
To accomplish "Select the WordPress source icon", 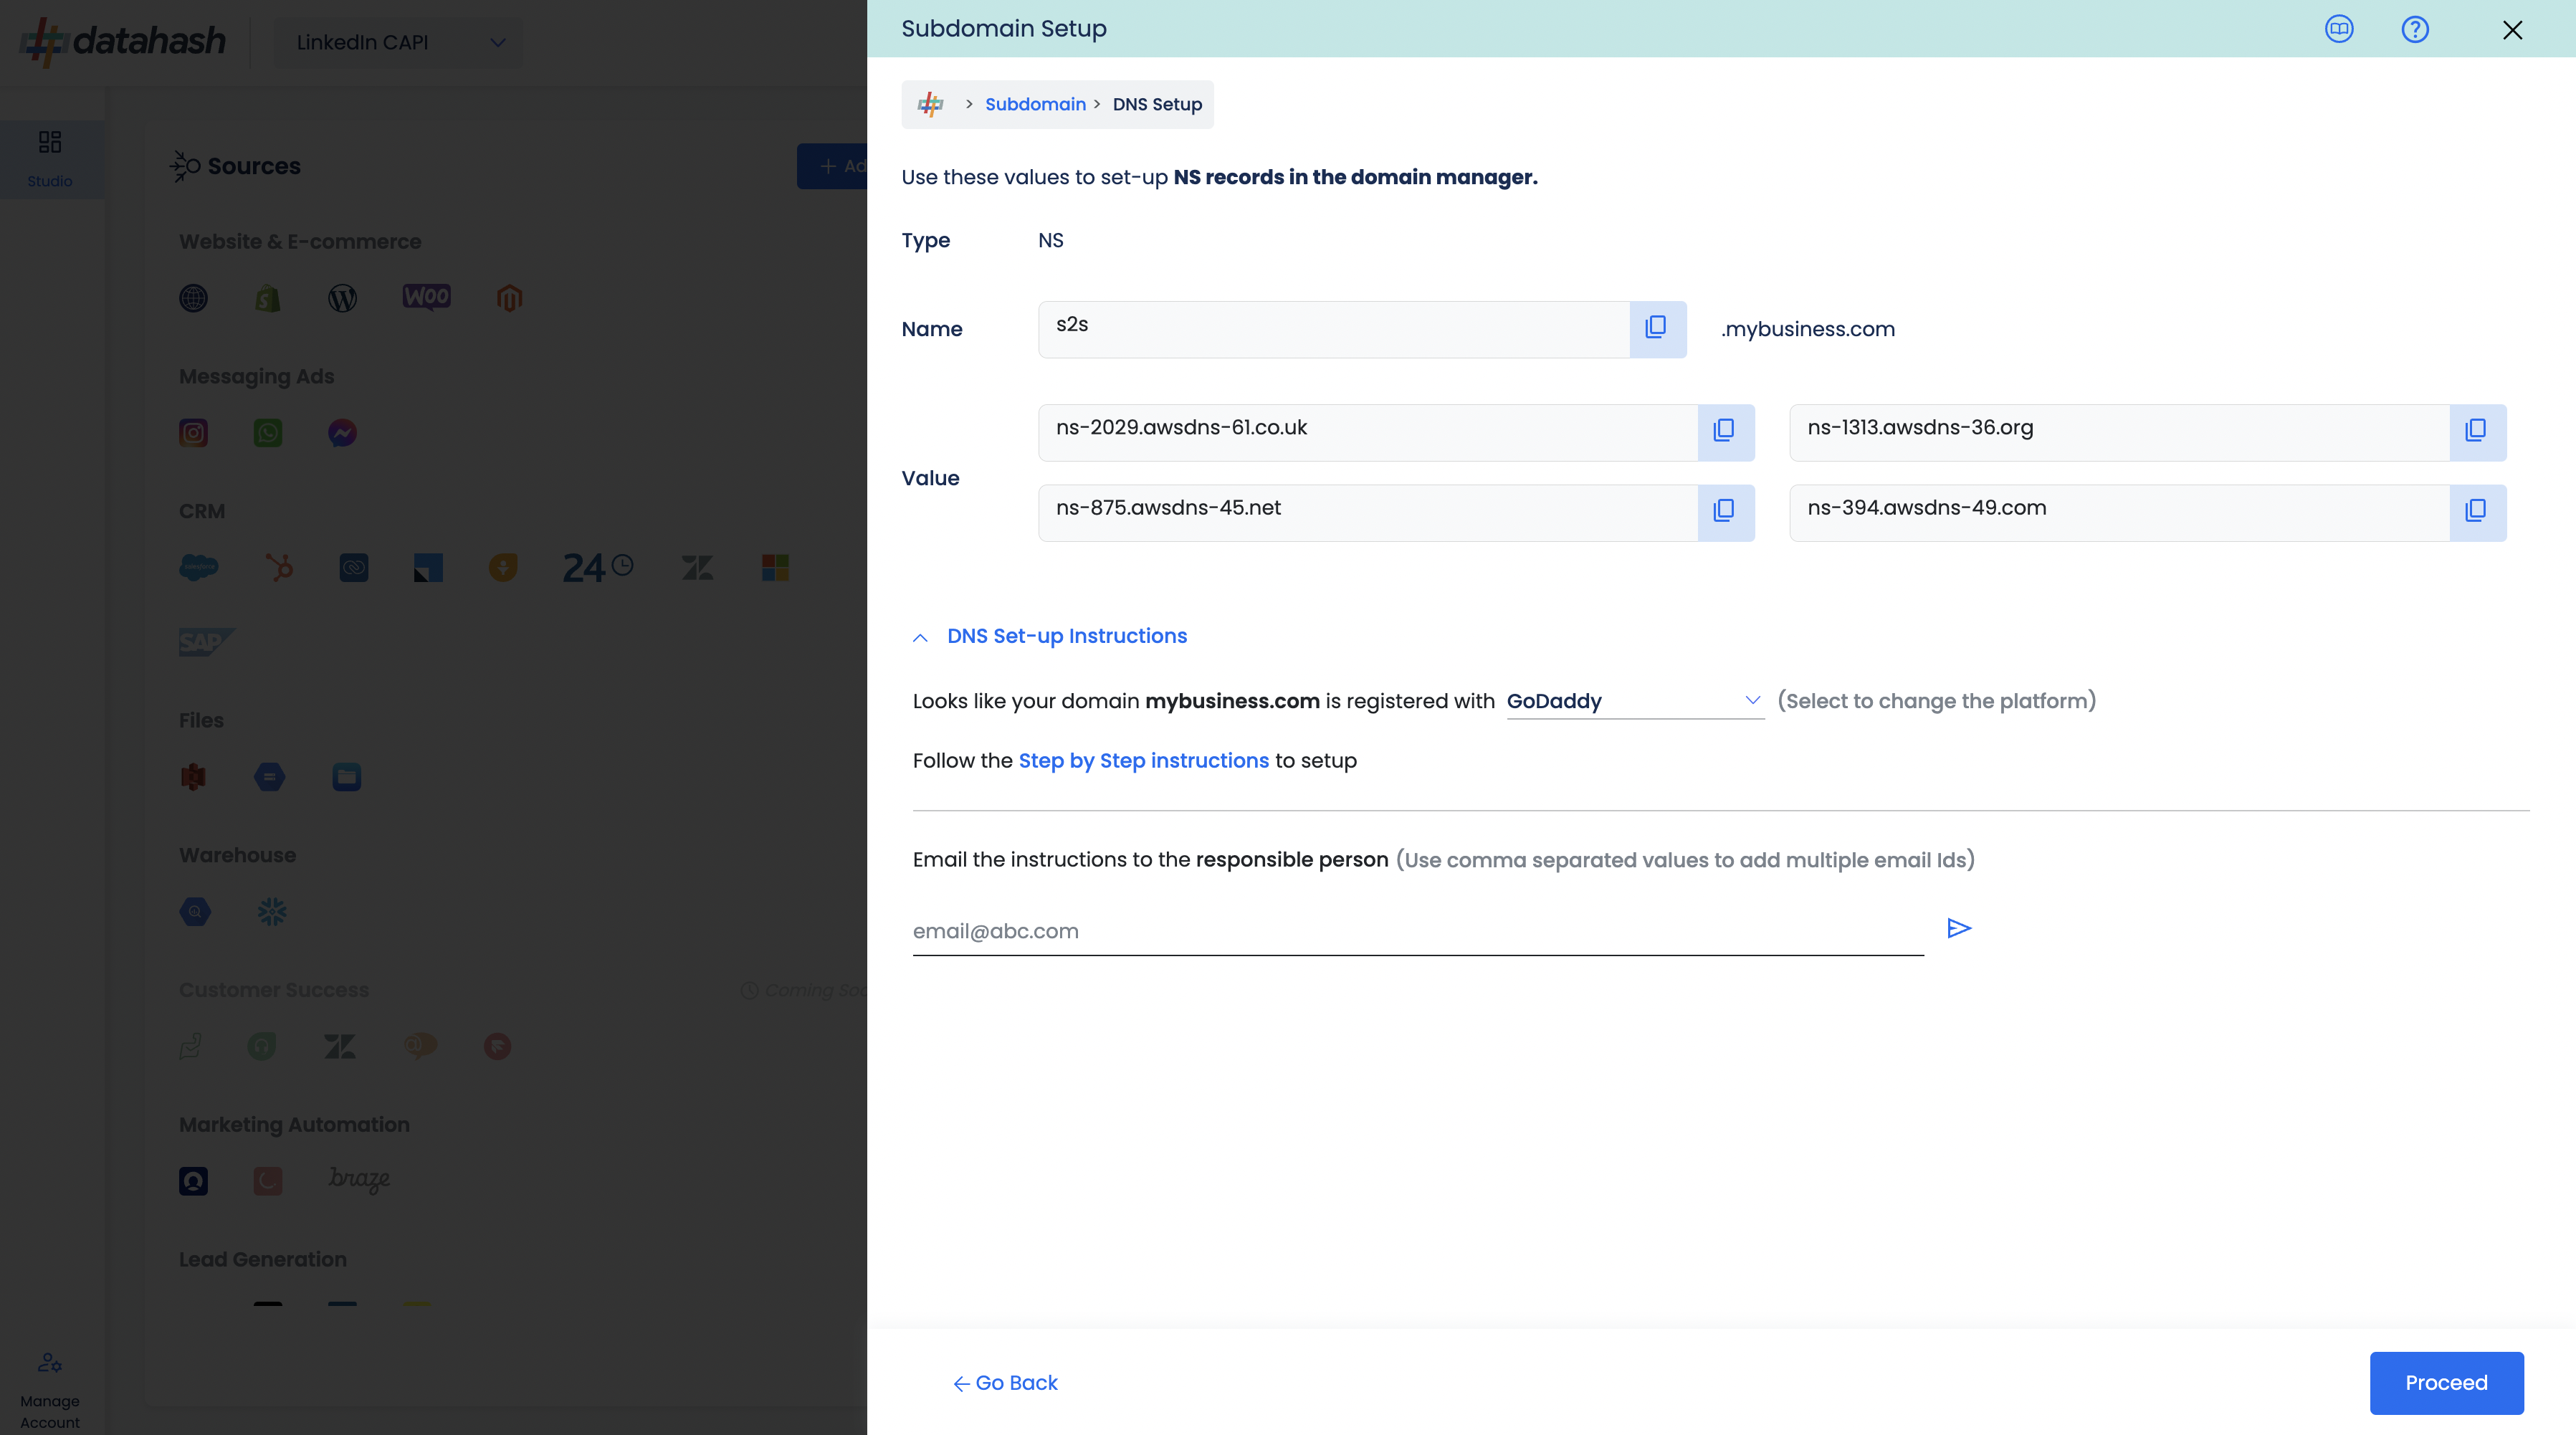I will (342, 298).
